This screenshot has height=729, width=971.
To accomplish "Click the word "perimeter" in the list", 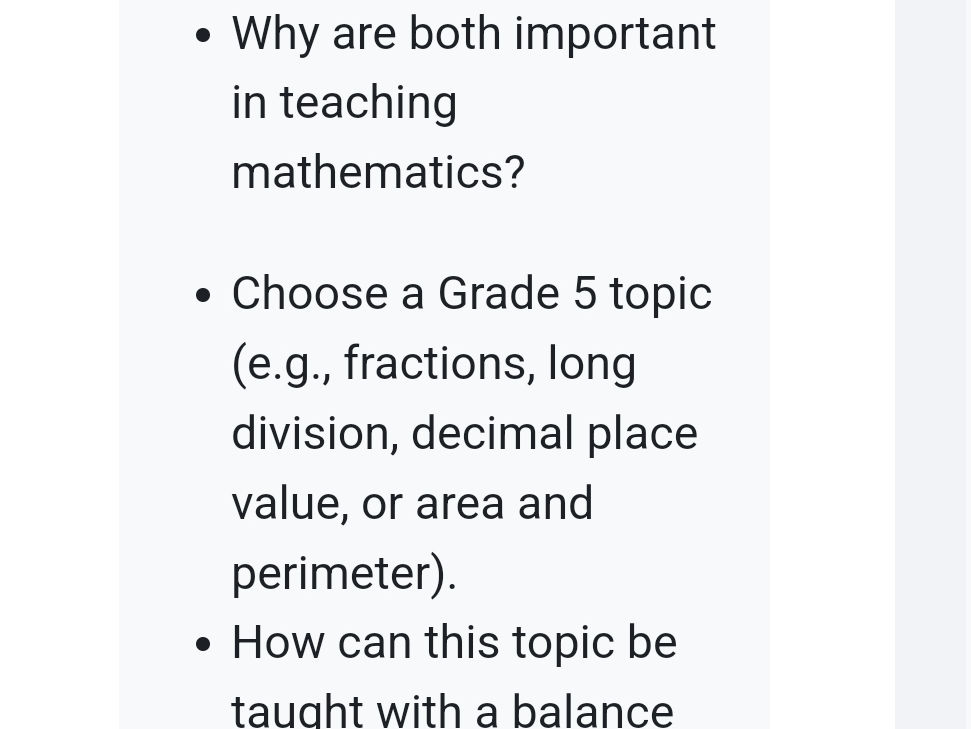I will coord(331,575).
